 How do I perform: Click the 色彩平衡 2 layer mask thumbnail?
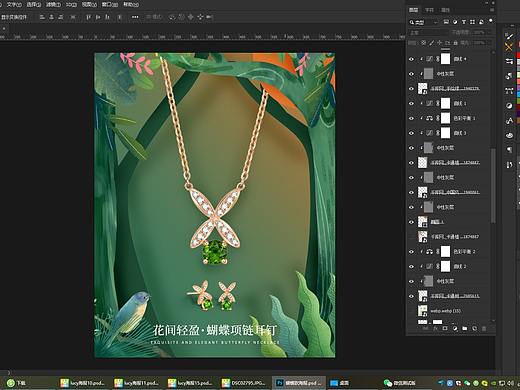[x=445, y=251]
